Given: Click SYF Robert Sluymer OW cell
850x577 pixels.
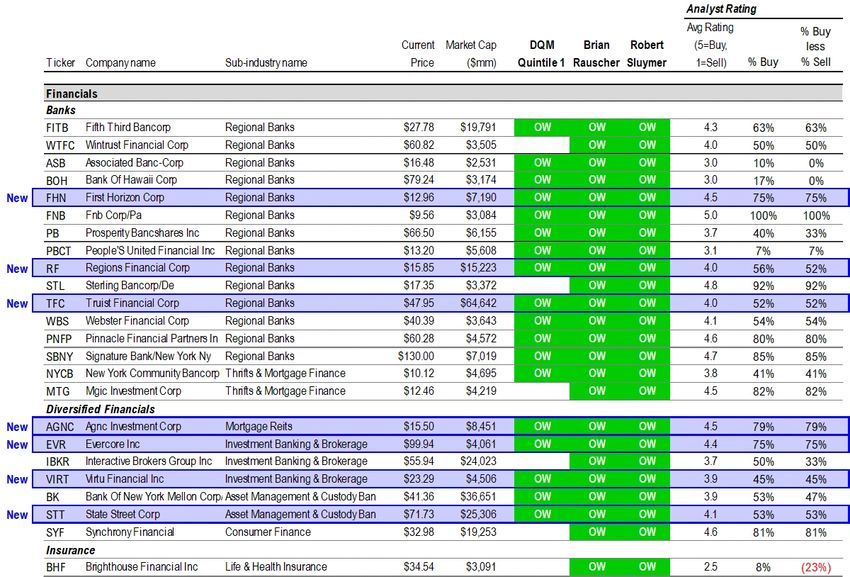Looking at the screenshot, I should tap(647, 532).
